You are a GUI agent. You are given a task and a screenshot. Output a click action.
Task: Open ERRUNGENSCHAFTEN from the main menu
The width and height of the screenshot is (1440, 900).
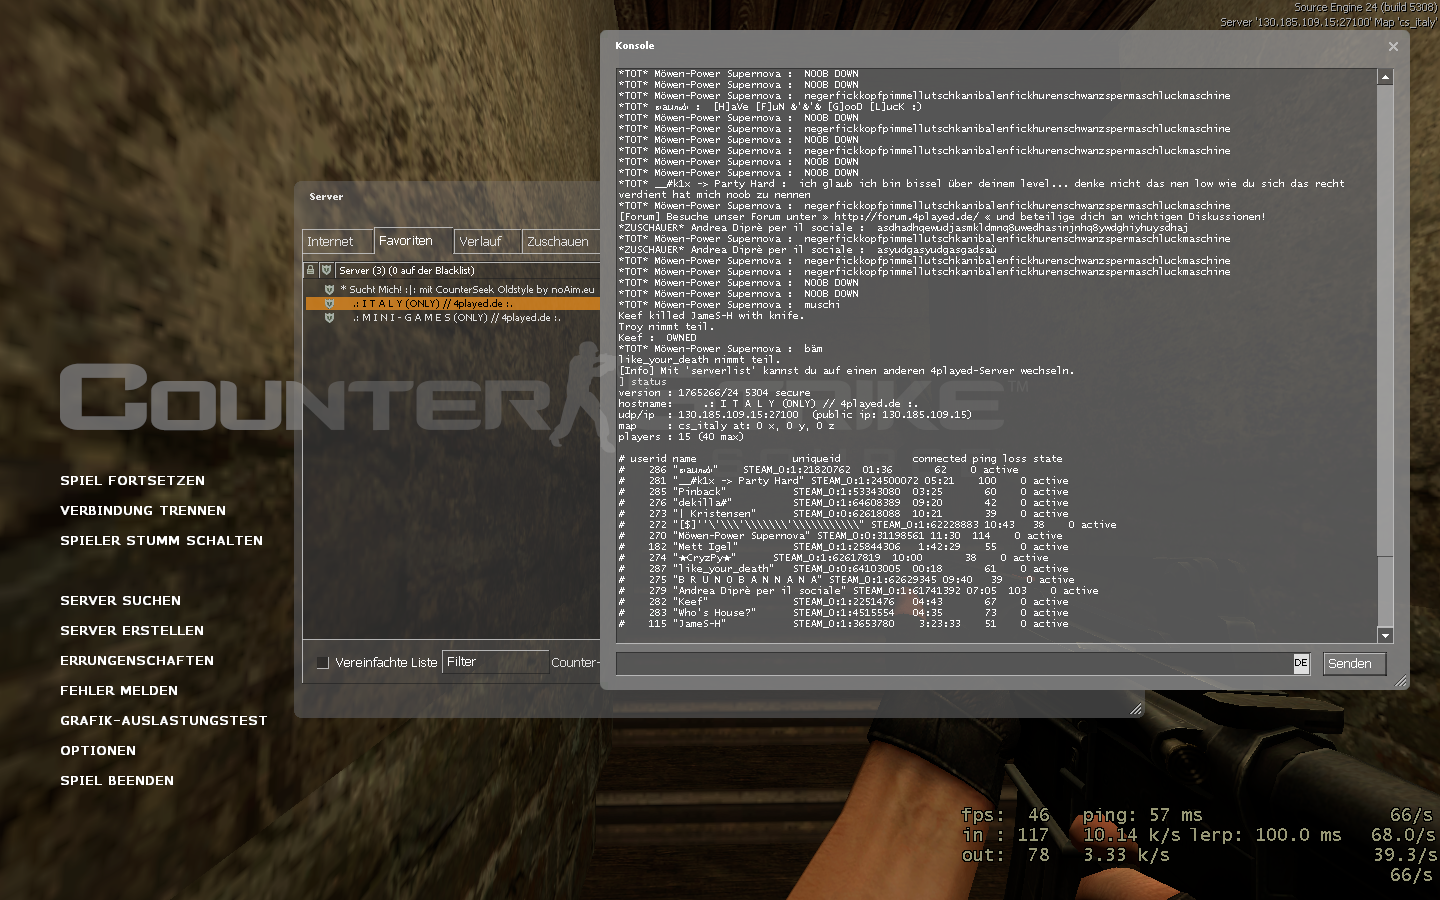(137, 661)
